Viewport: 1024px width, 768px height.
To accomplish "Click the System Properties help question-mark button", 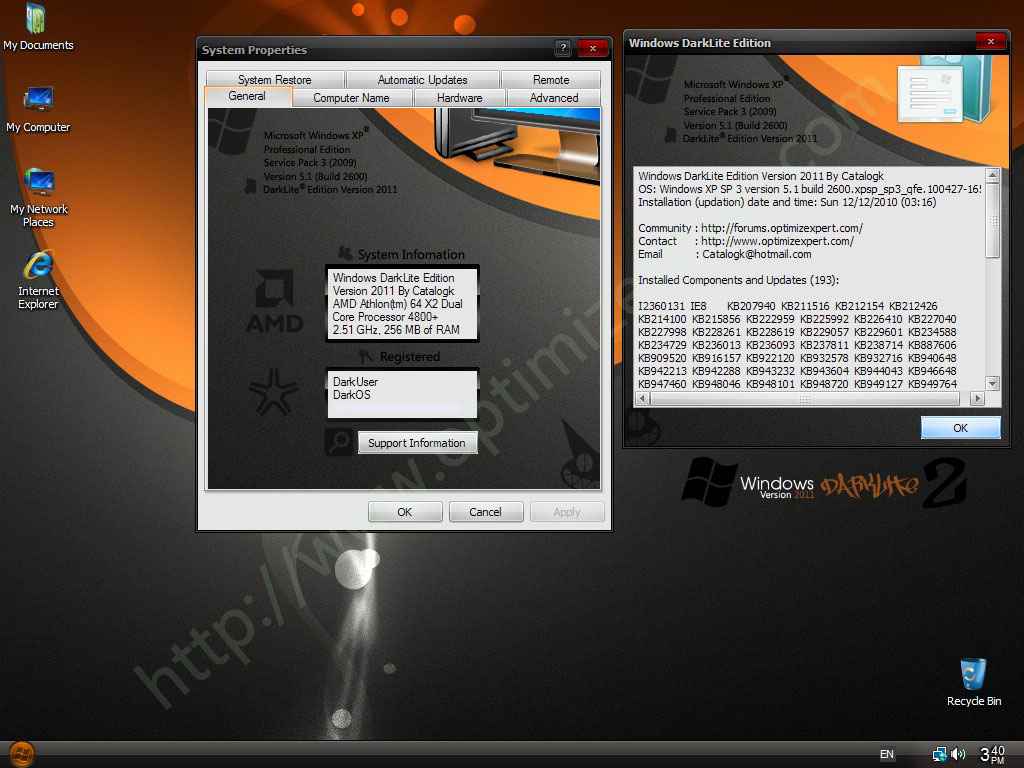I will (x=563, y=48).
